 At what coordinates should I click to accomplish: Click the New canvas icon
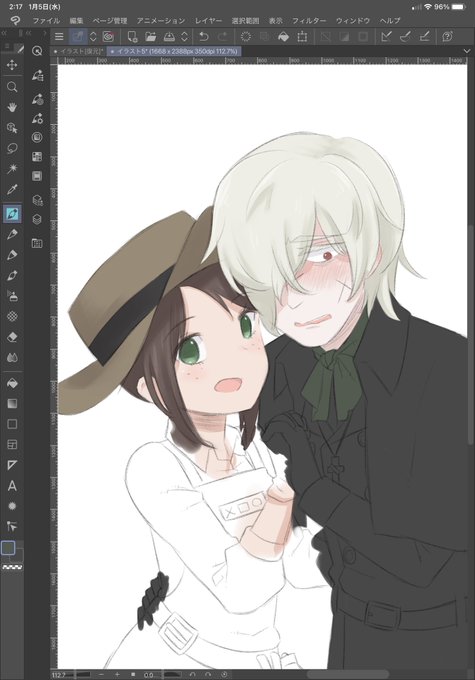coord(132,37)
